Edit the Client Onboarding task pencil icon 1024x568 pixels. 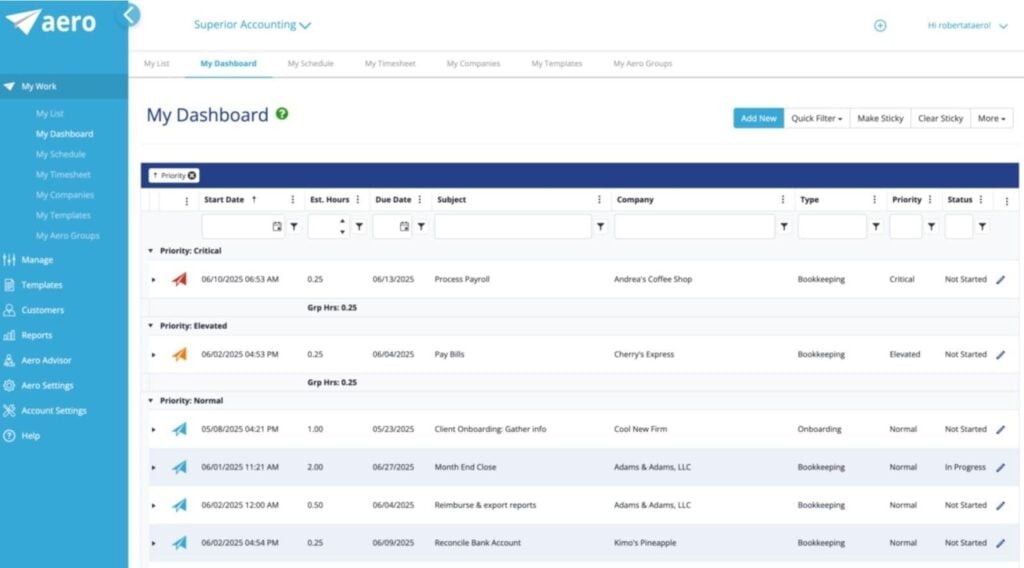(x=1000, y=430)
